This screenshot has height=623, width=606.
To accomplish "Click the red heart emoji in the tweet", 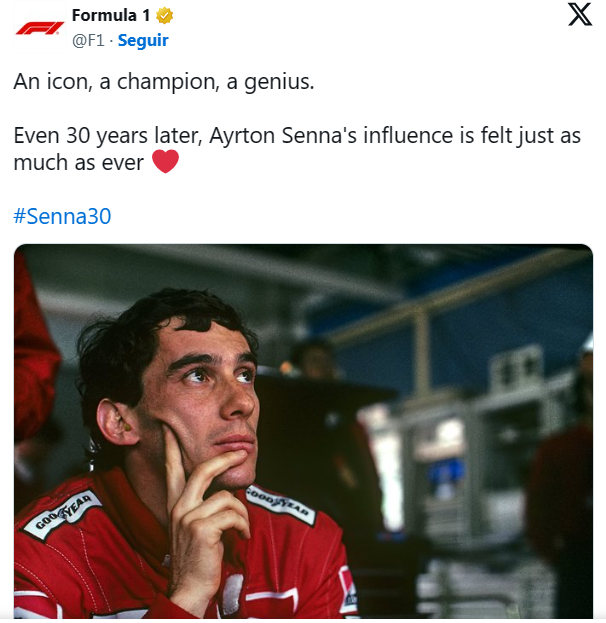I will click(x=165, y=161).
